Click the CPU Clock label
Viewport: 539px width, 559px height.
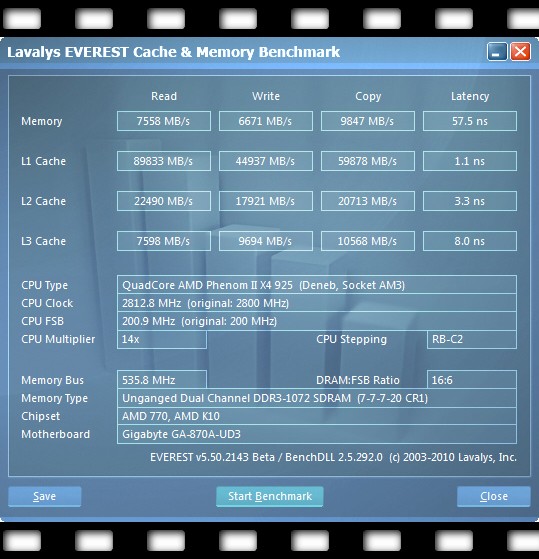click(x=47, y=303)
